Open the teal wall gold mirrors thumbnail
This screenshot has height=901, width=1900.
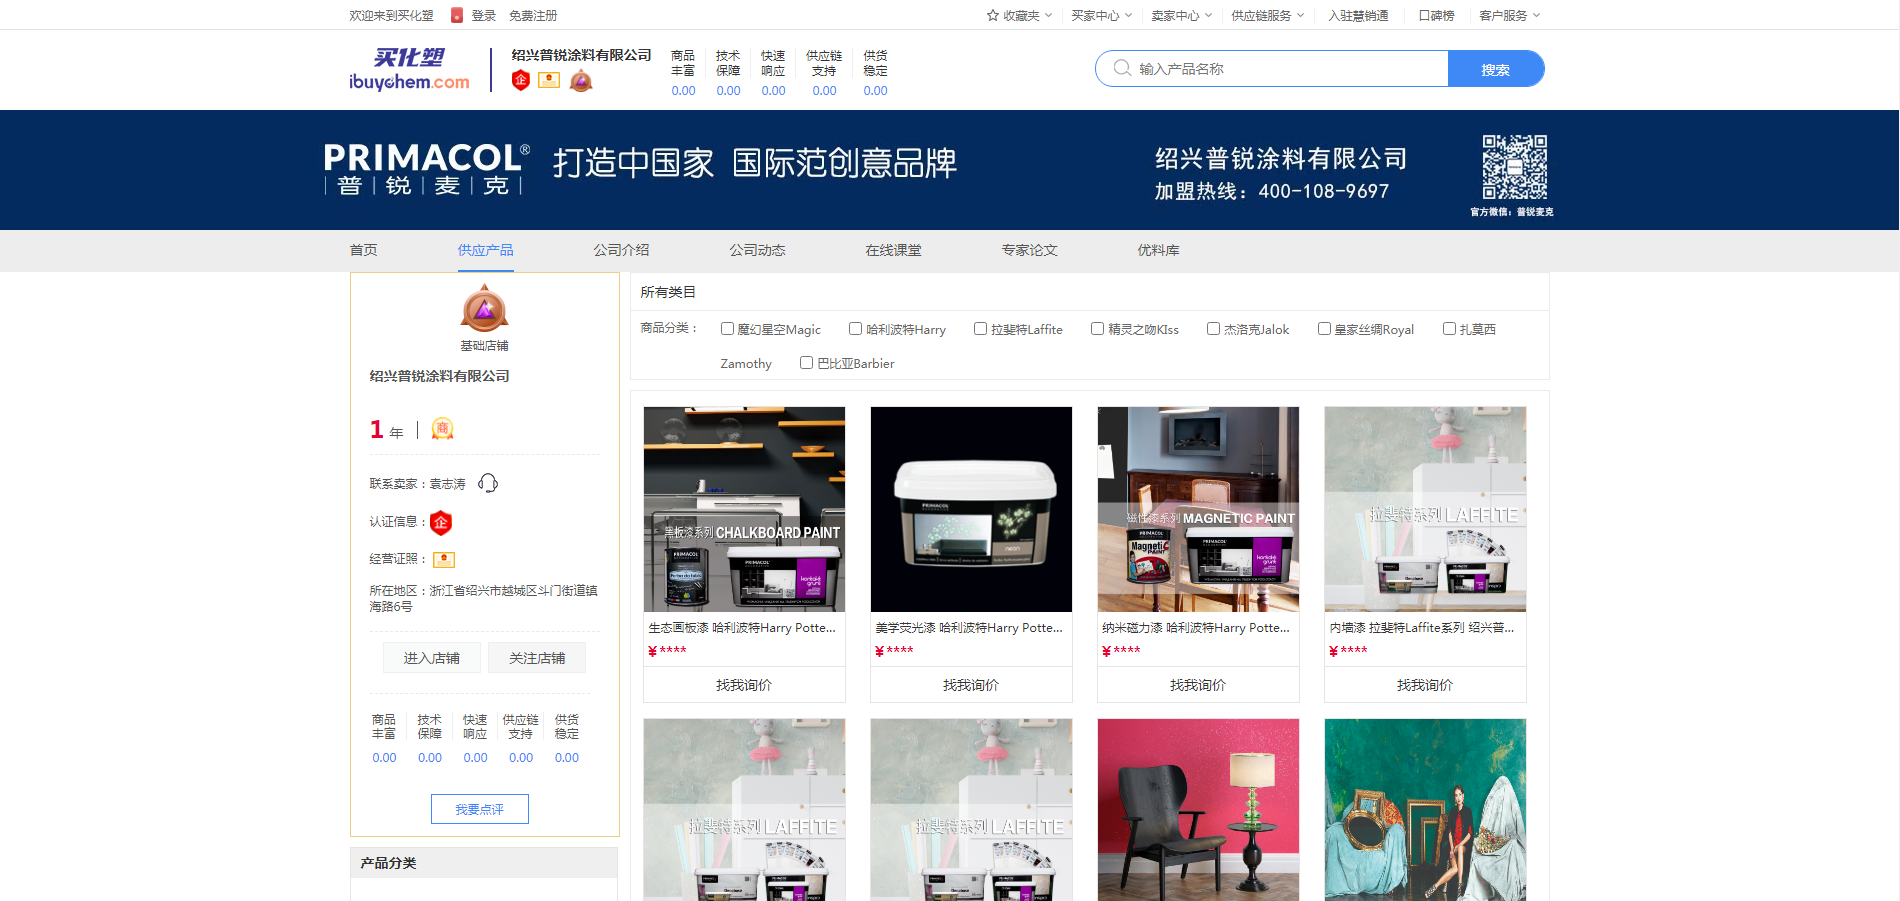pos(1425,810)
